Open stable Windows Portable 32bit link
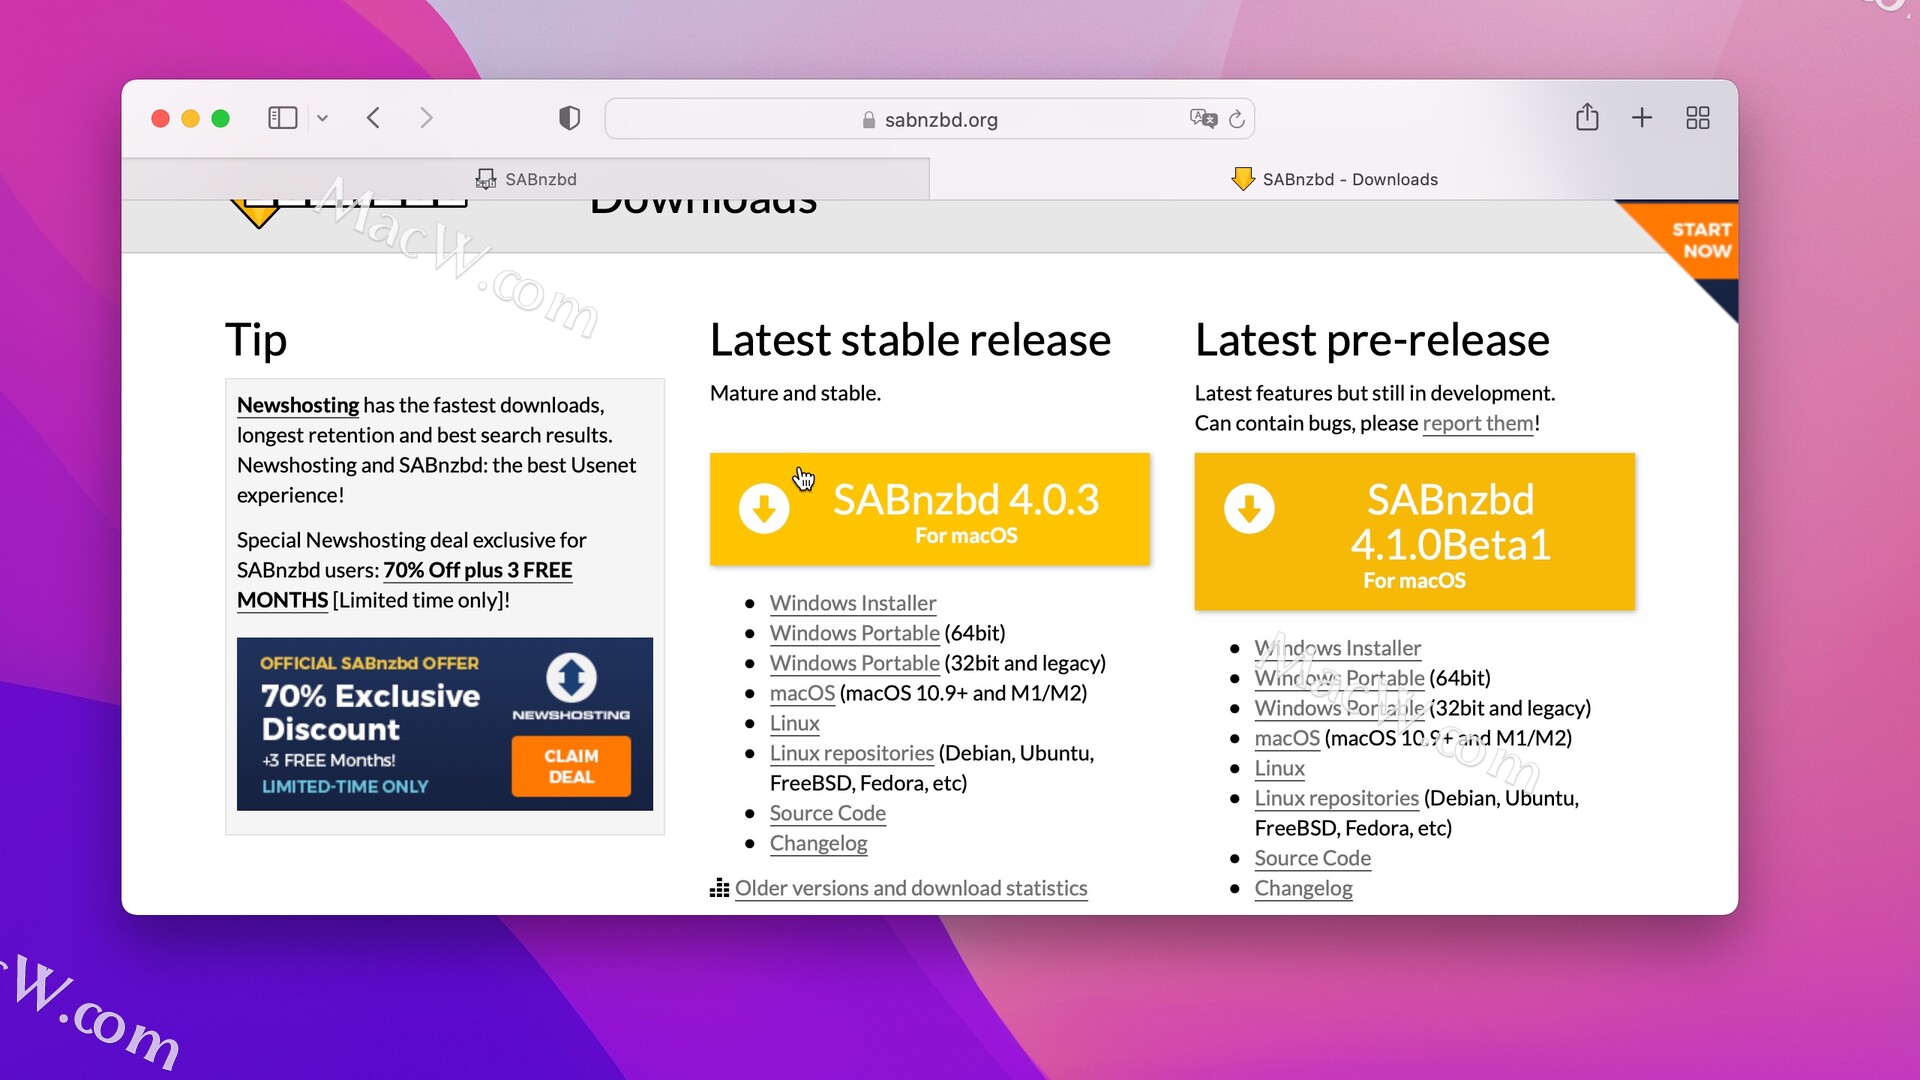 pyautogui.click(x=855, y=663)
